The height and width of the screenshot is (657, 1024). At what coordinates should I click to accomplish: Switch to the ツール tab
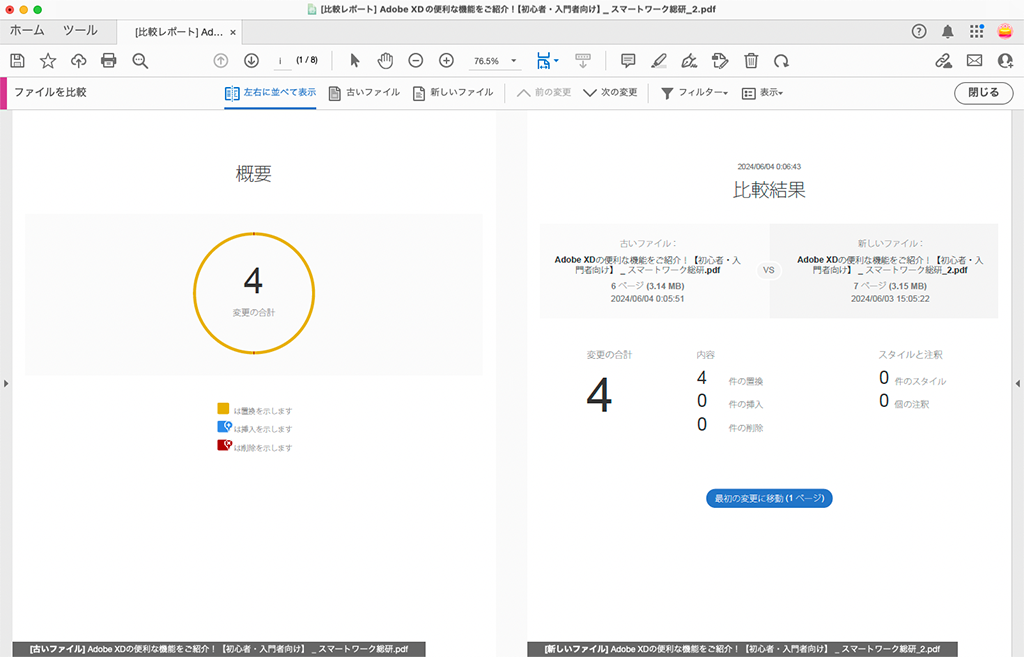(80, 31)
